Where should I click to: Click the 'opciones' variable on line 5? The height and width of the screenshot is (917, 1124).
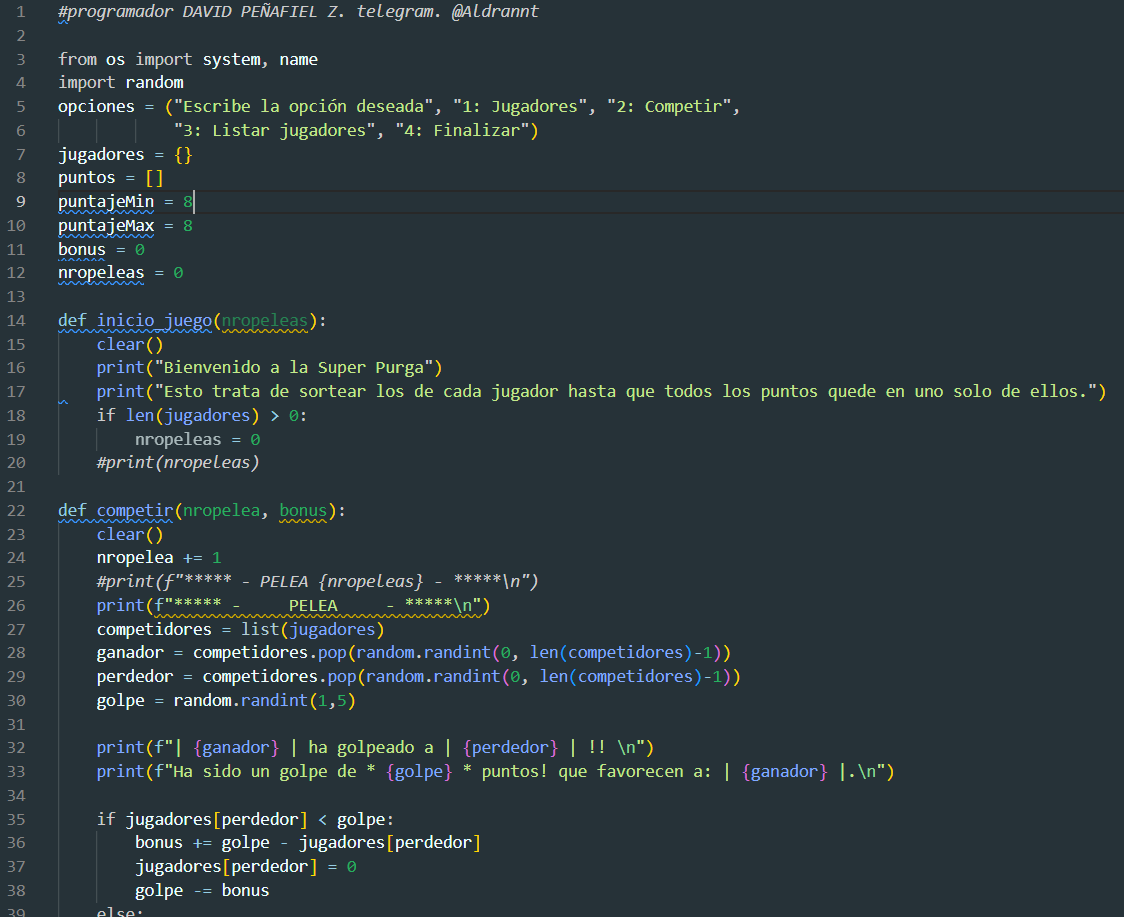[96, 107]
